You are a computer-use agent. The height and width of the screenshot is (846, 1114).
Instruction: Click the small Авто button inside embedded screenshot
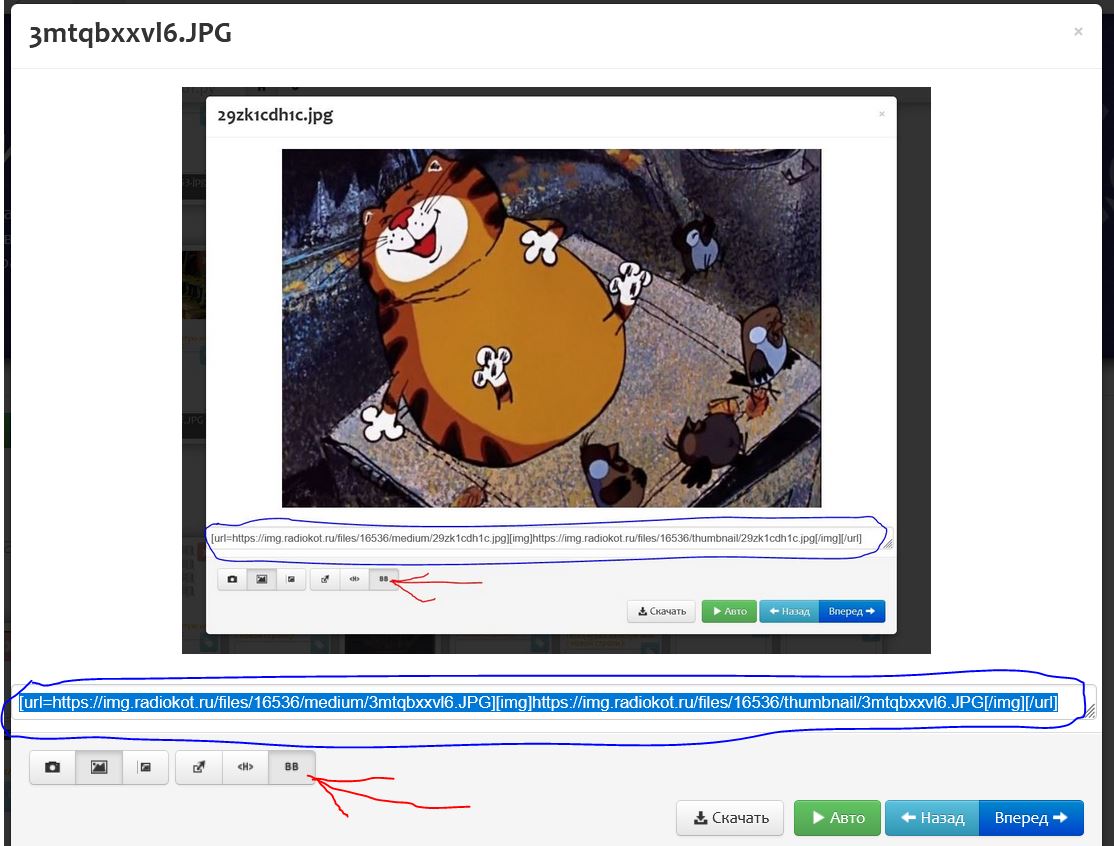tap(728, 611)
